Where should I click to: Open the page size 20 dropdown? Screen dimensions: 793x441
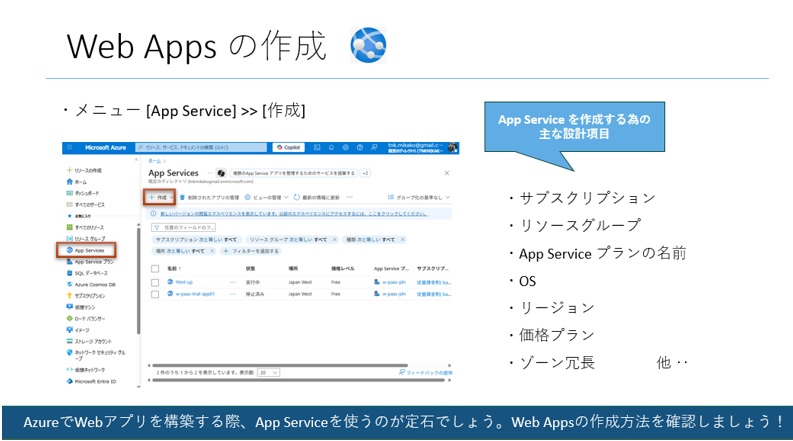[x=269, y=373]
